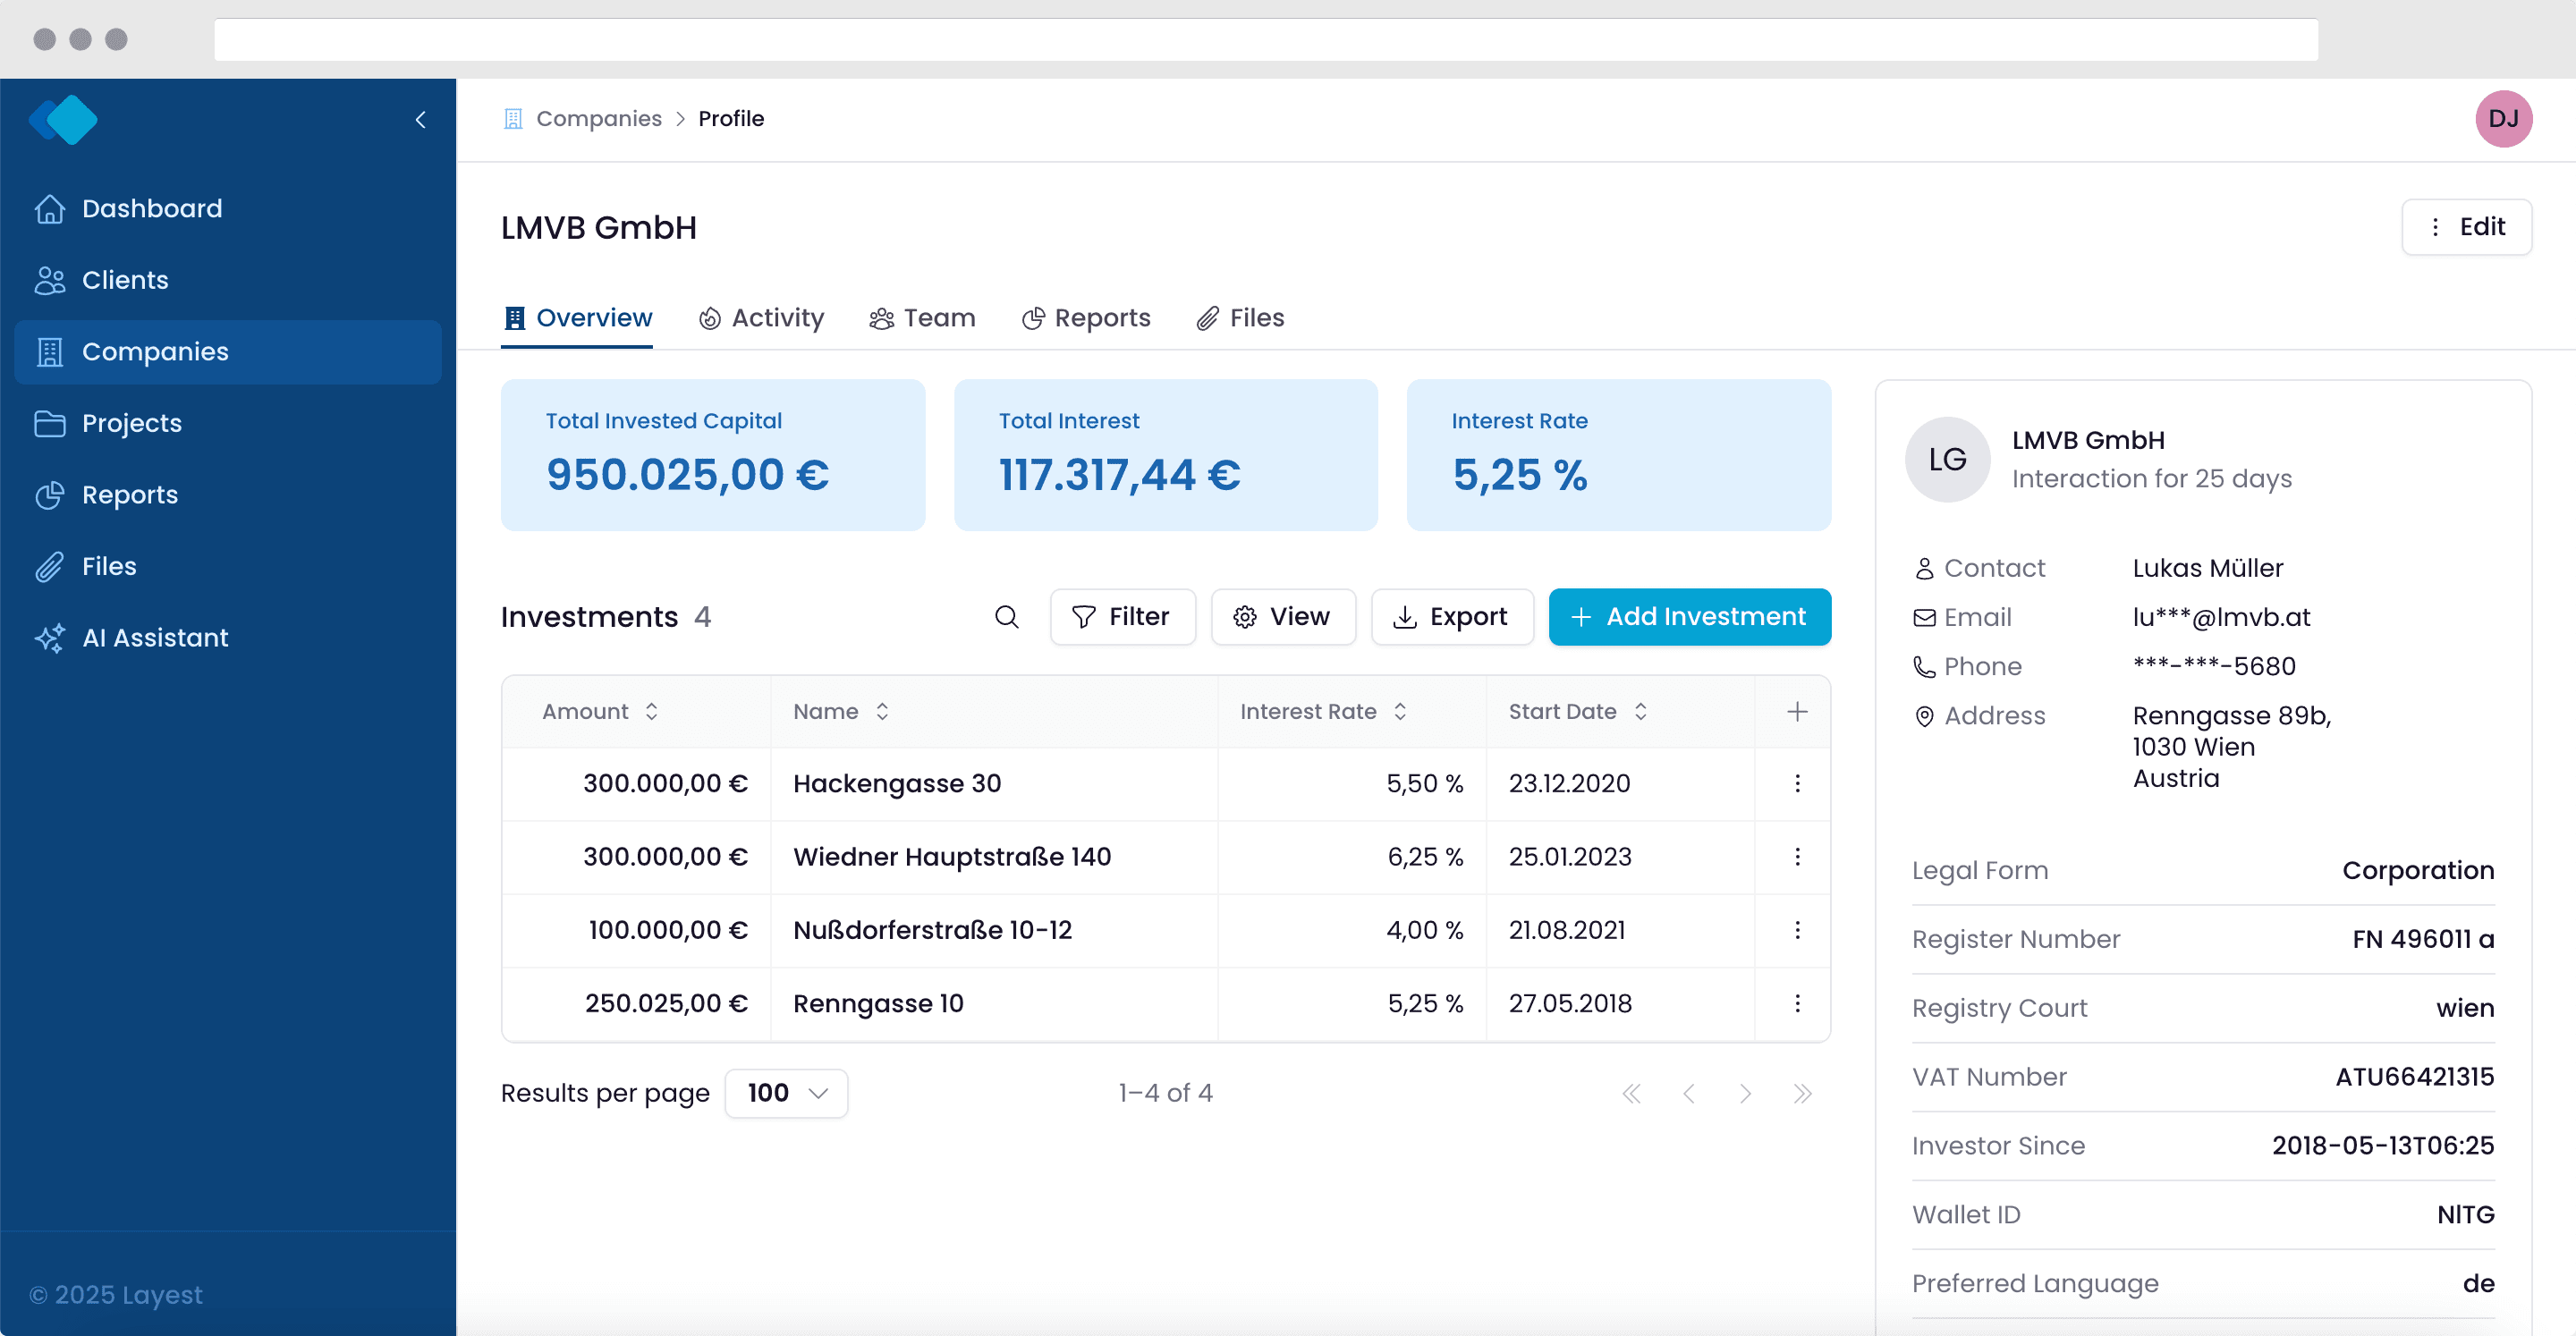Open the Team tab
Viewport: 2576px width, 1336px height.
[922, 318]
